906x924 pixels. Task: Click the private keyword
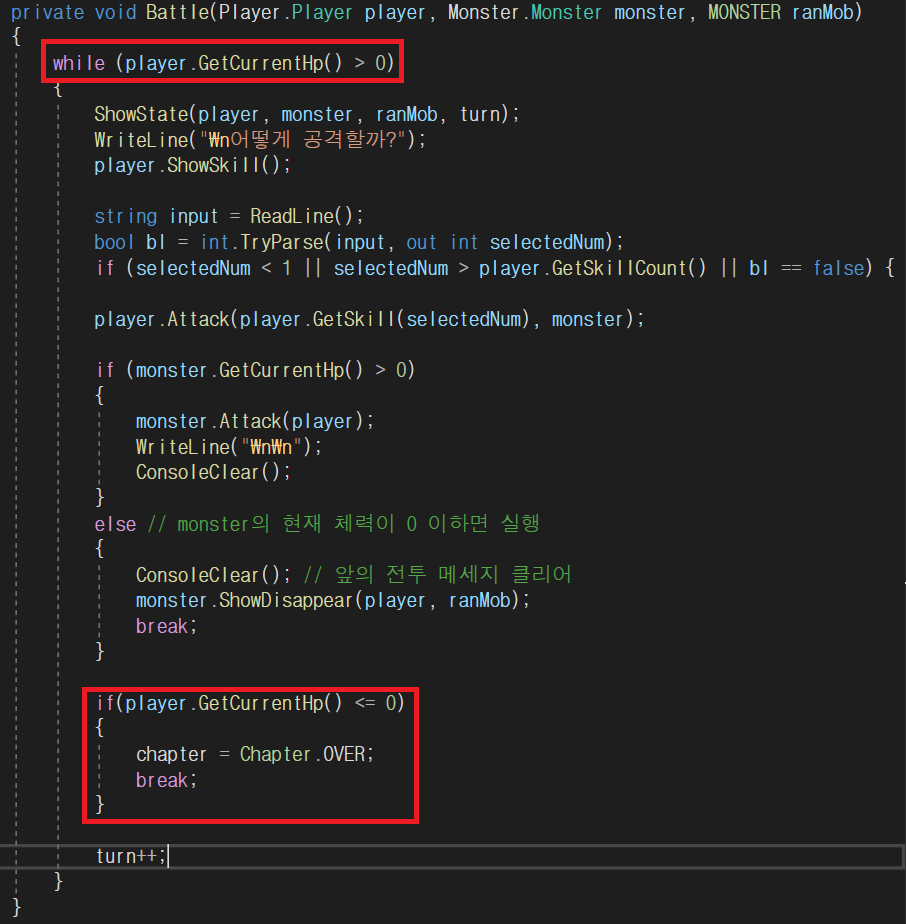point(47,12)
